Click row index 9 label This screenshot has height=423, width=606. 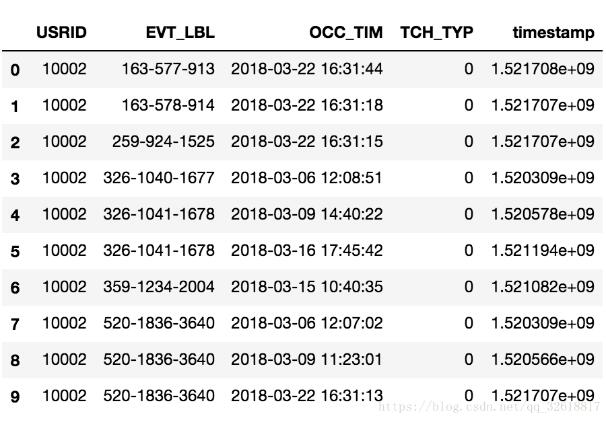[14, 397]
